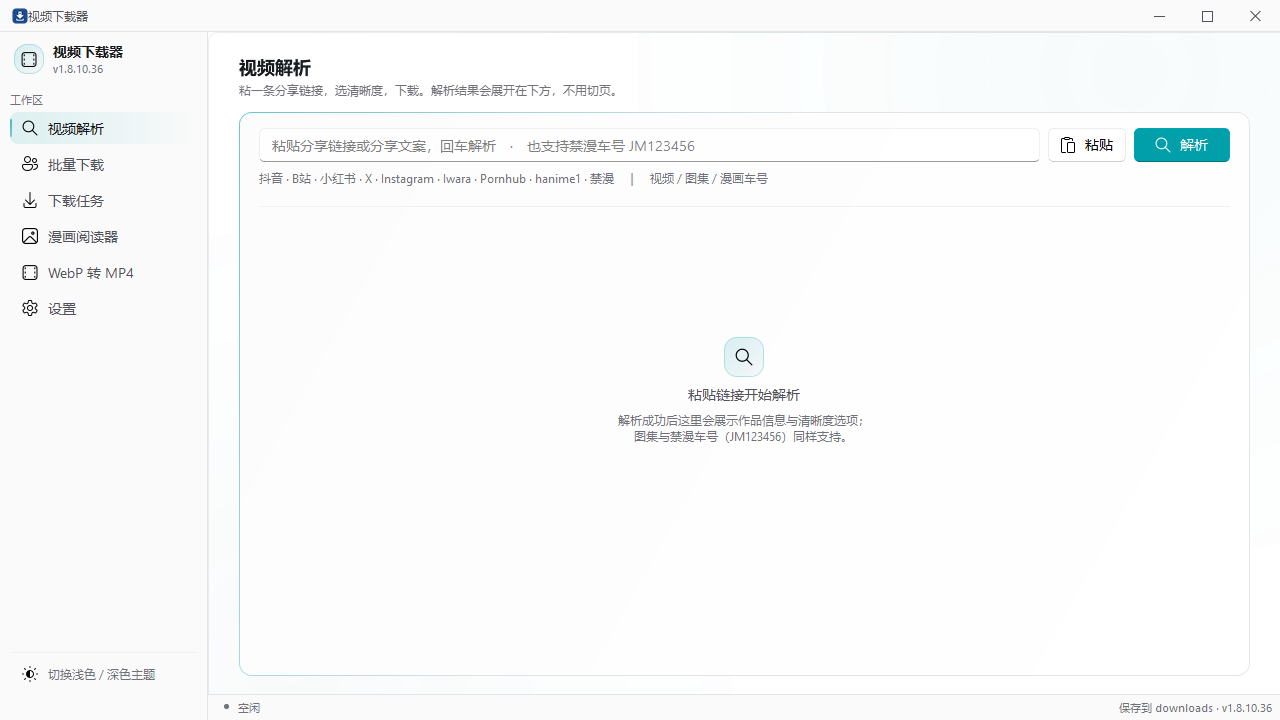Screen dimensions: 1280x720
Task: Start parsing with the 解析 button label
Action: (x=1194, y=146)
